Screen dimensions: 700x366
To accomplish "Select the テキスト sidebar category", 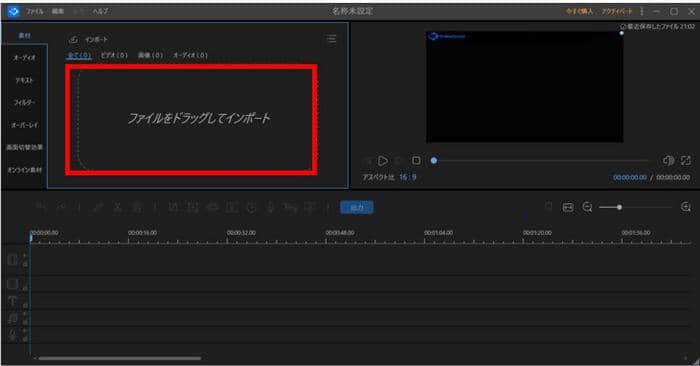I will [24, 80].
